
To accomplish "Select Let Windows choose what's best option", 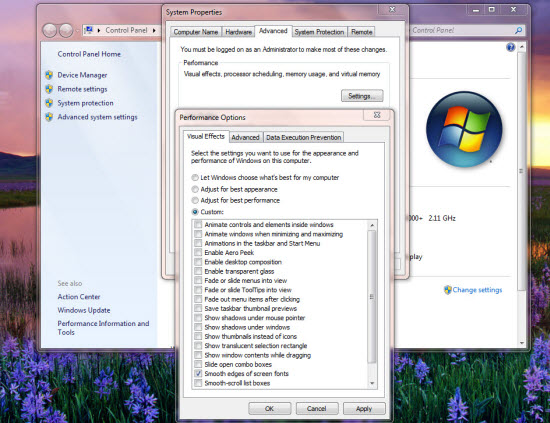I will click(195, 177).
